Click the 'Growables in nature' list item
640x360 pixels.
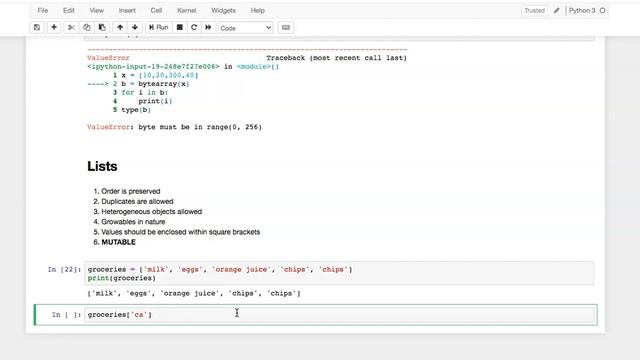133,222
